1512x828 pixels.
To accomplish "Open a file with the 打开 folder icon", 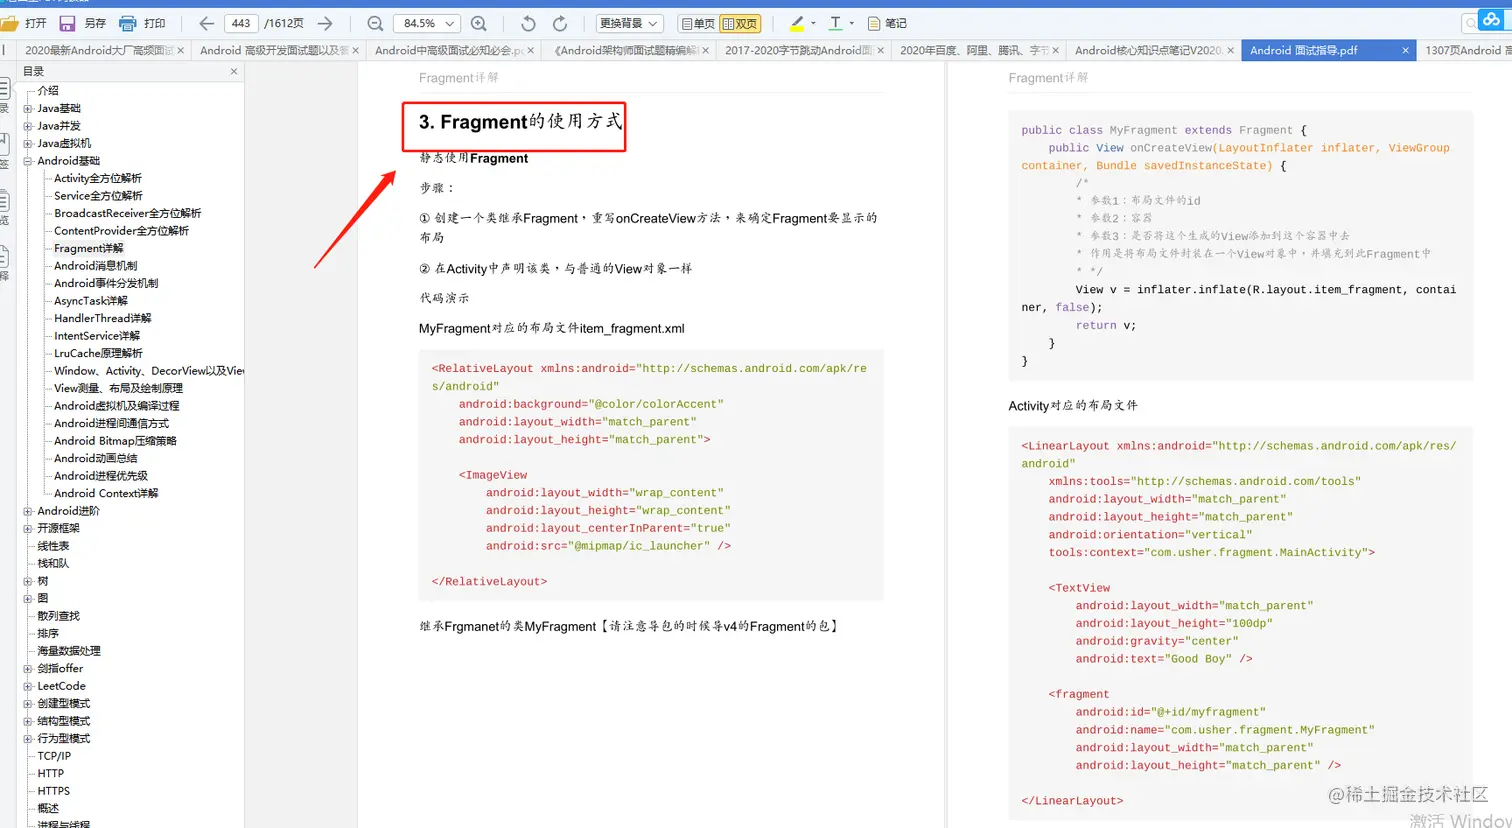I will (10, 23).
